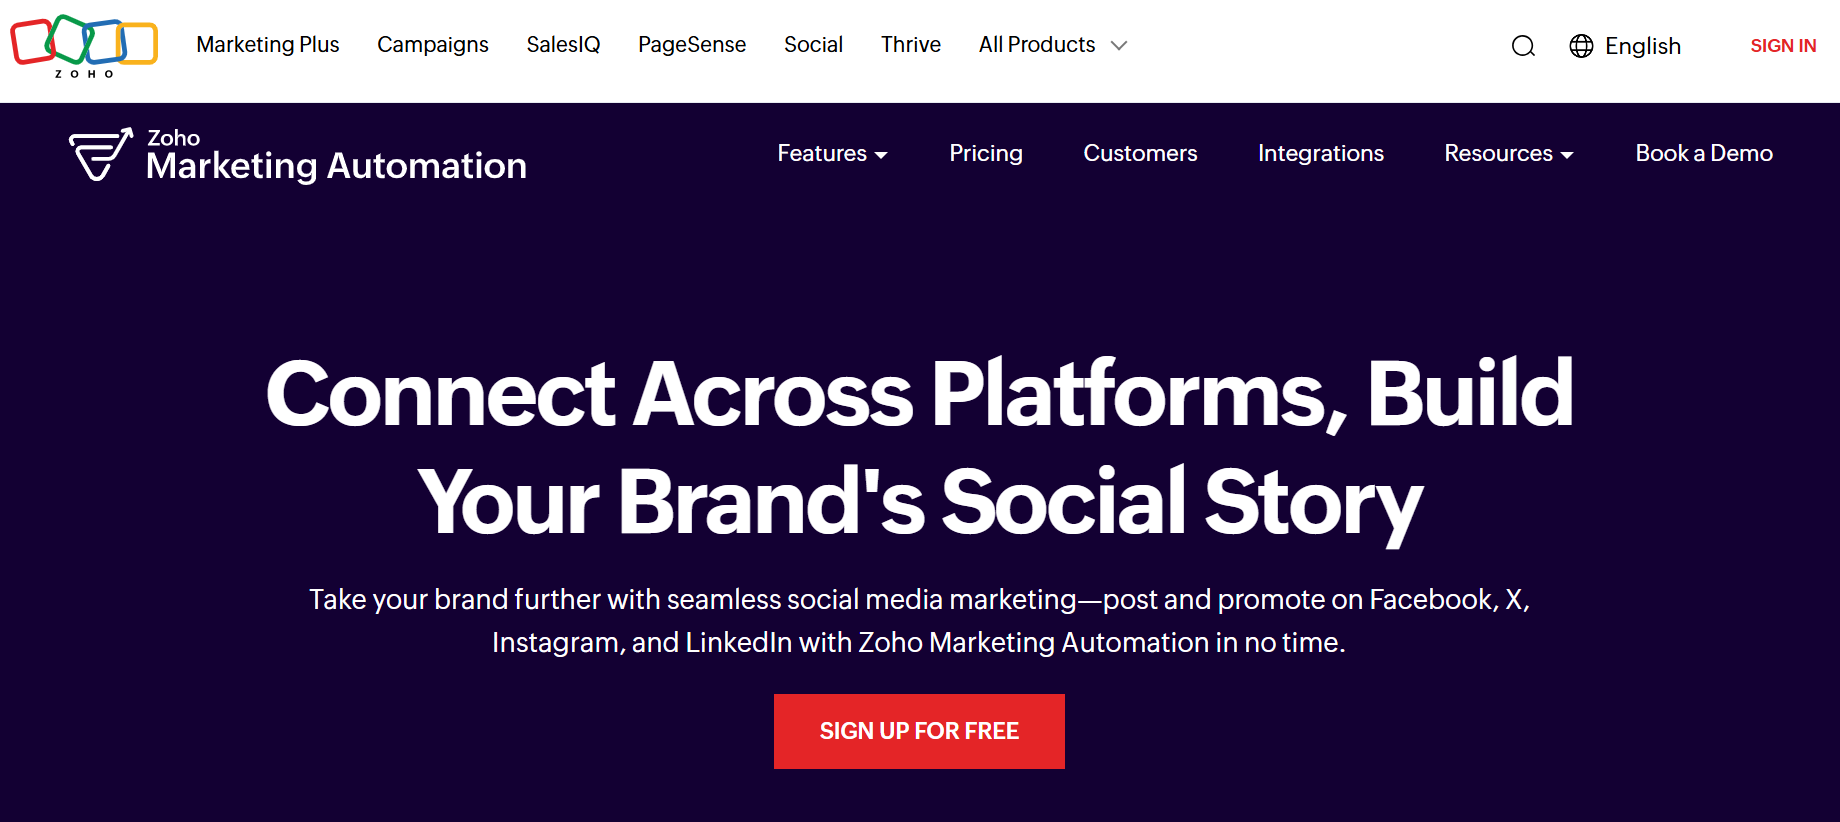Viewport: 1840px width, 822px height.
Task: Open the search icon
Action: [x=1522, y=46]
